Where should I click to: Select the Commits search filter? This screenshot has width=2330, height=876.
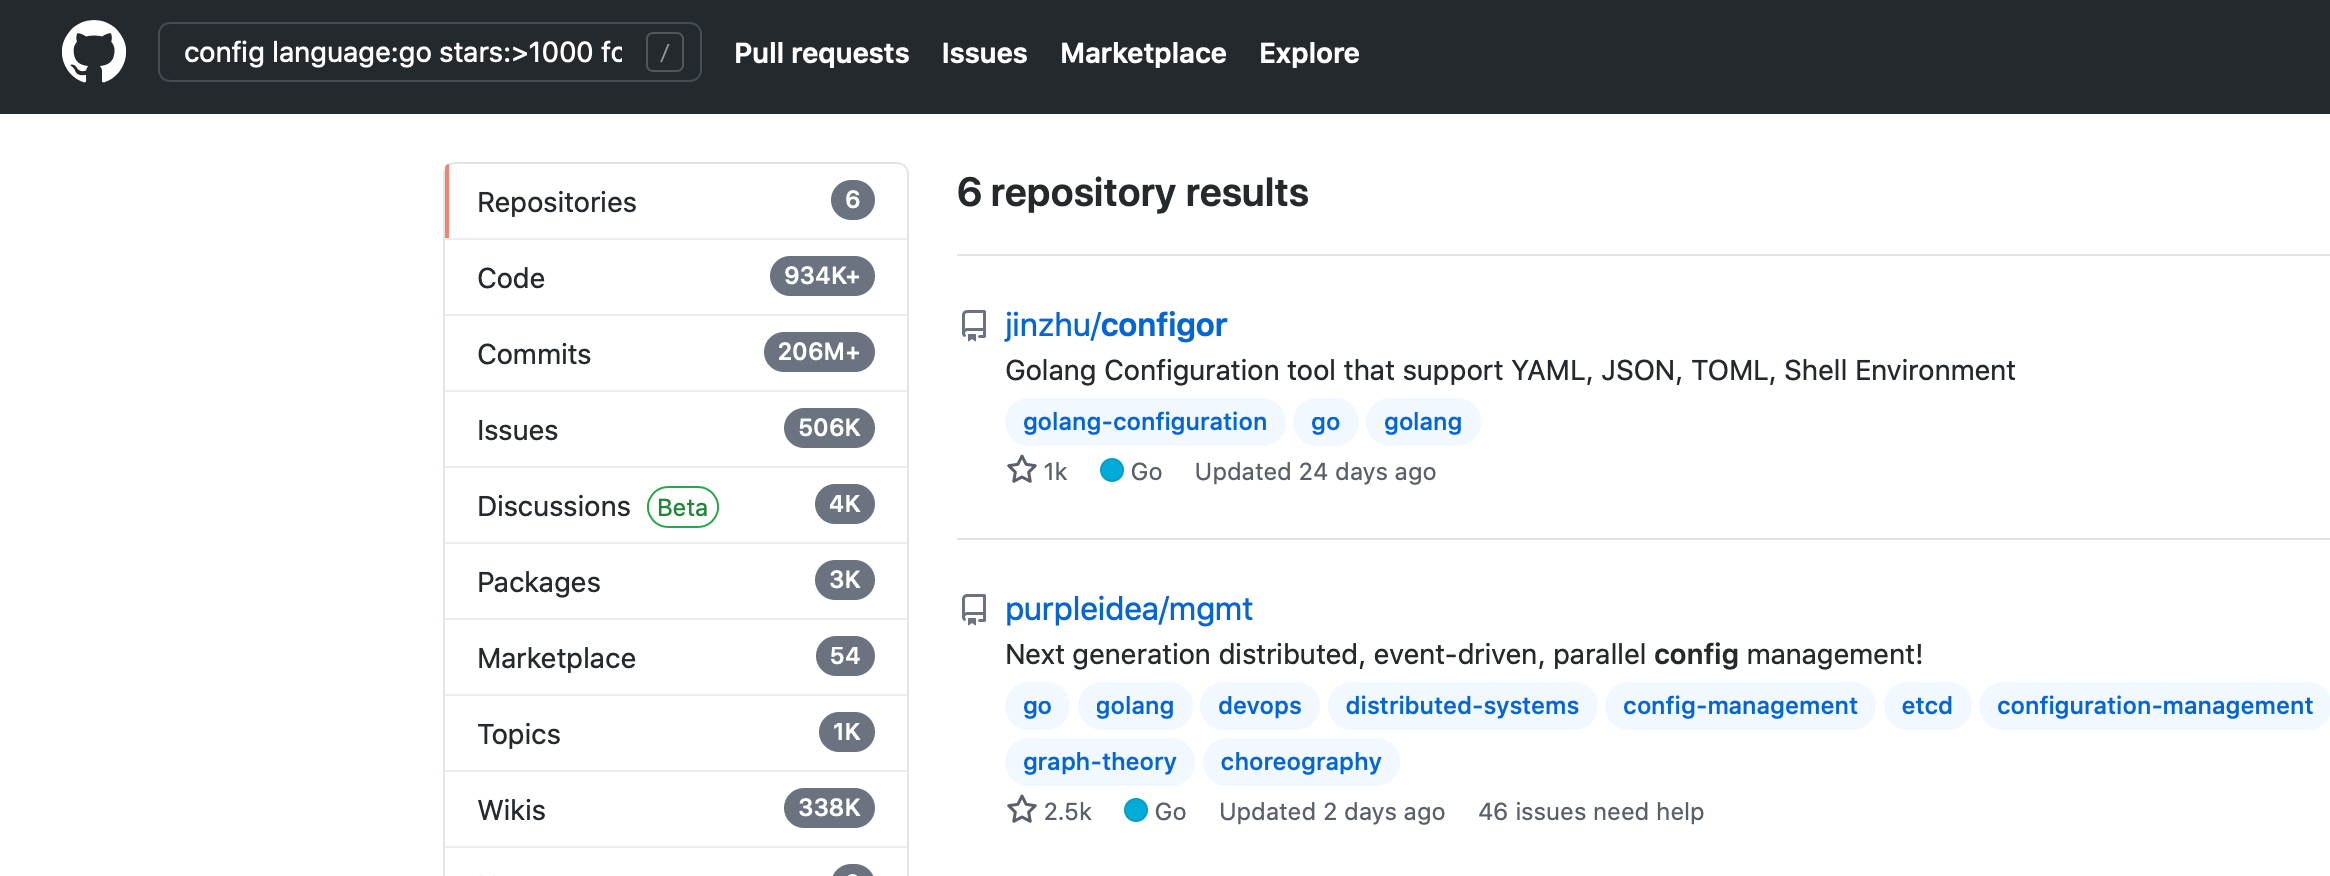675,354
